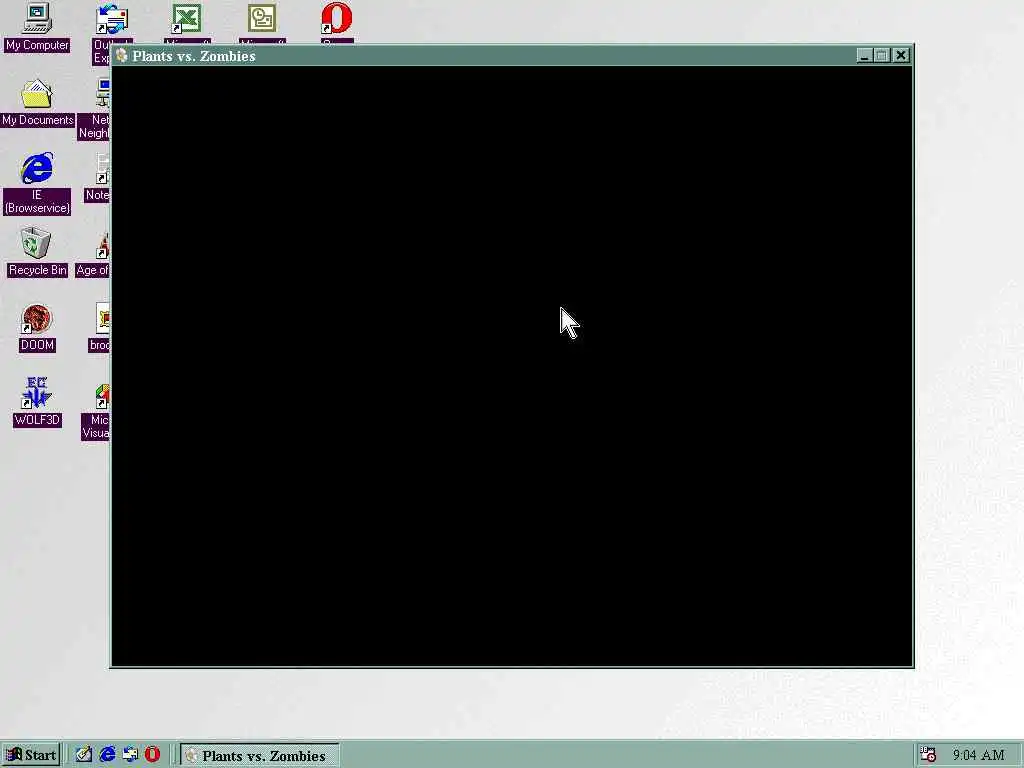1024x768 pixels.
Task: Click Show Desktop in Quick Launch
Action: 83,755
